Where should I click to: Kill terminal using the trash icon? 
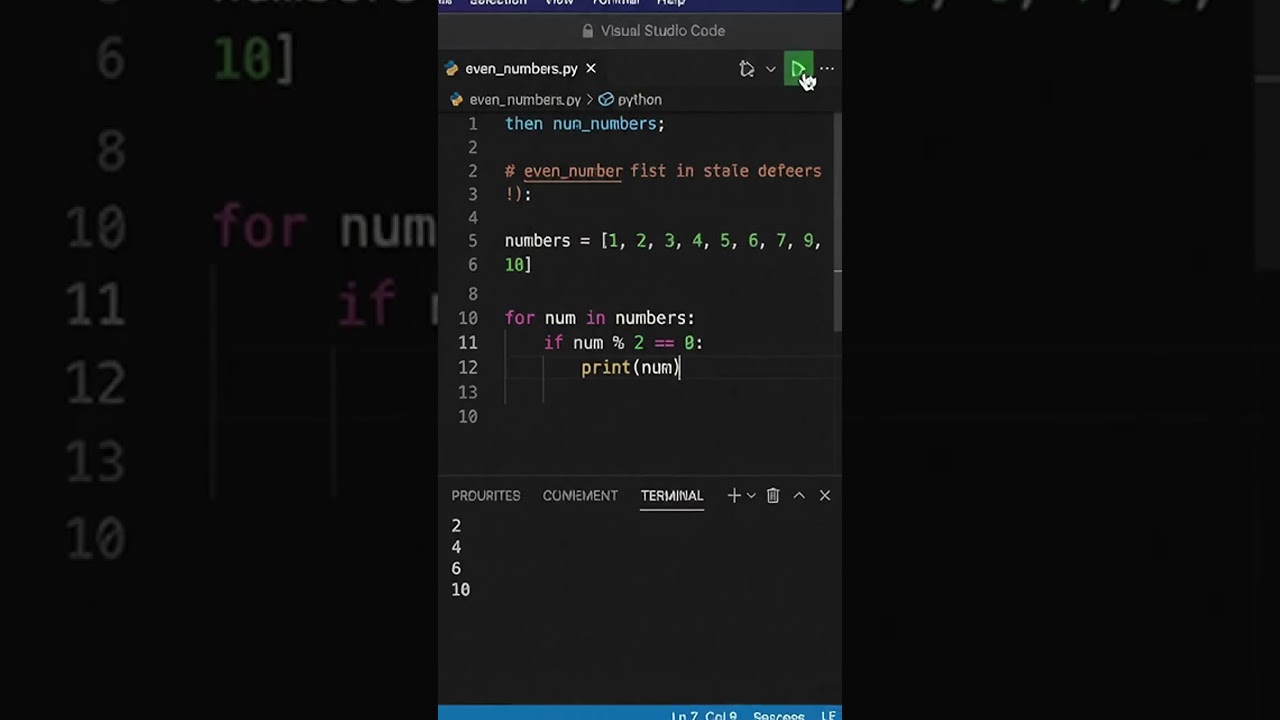tap(773, 495)
